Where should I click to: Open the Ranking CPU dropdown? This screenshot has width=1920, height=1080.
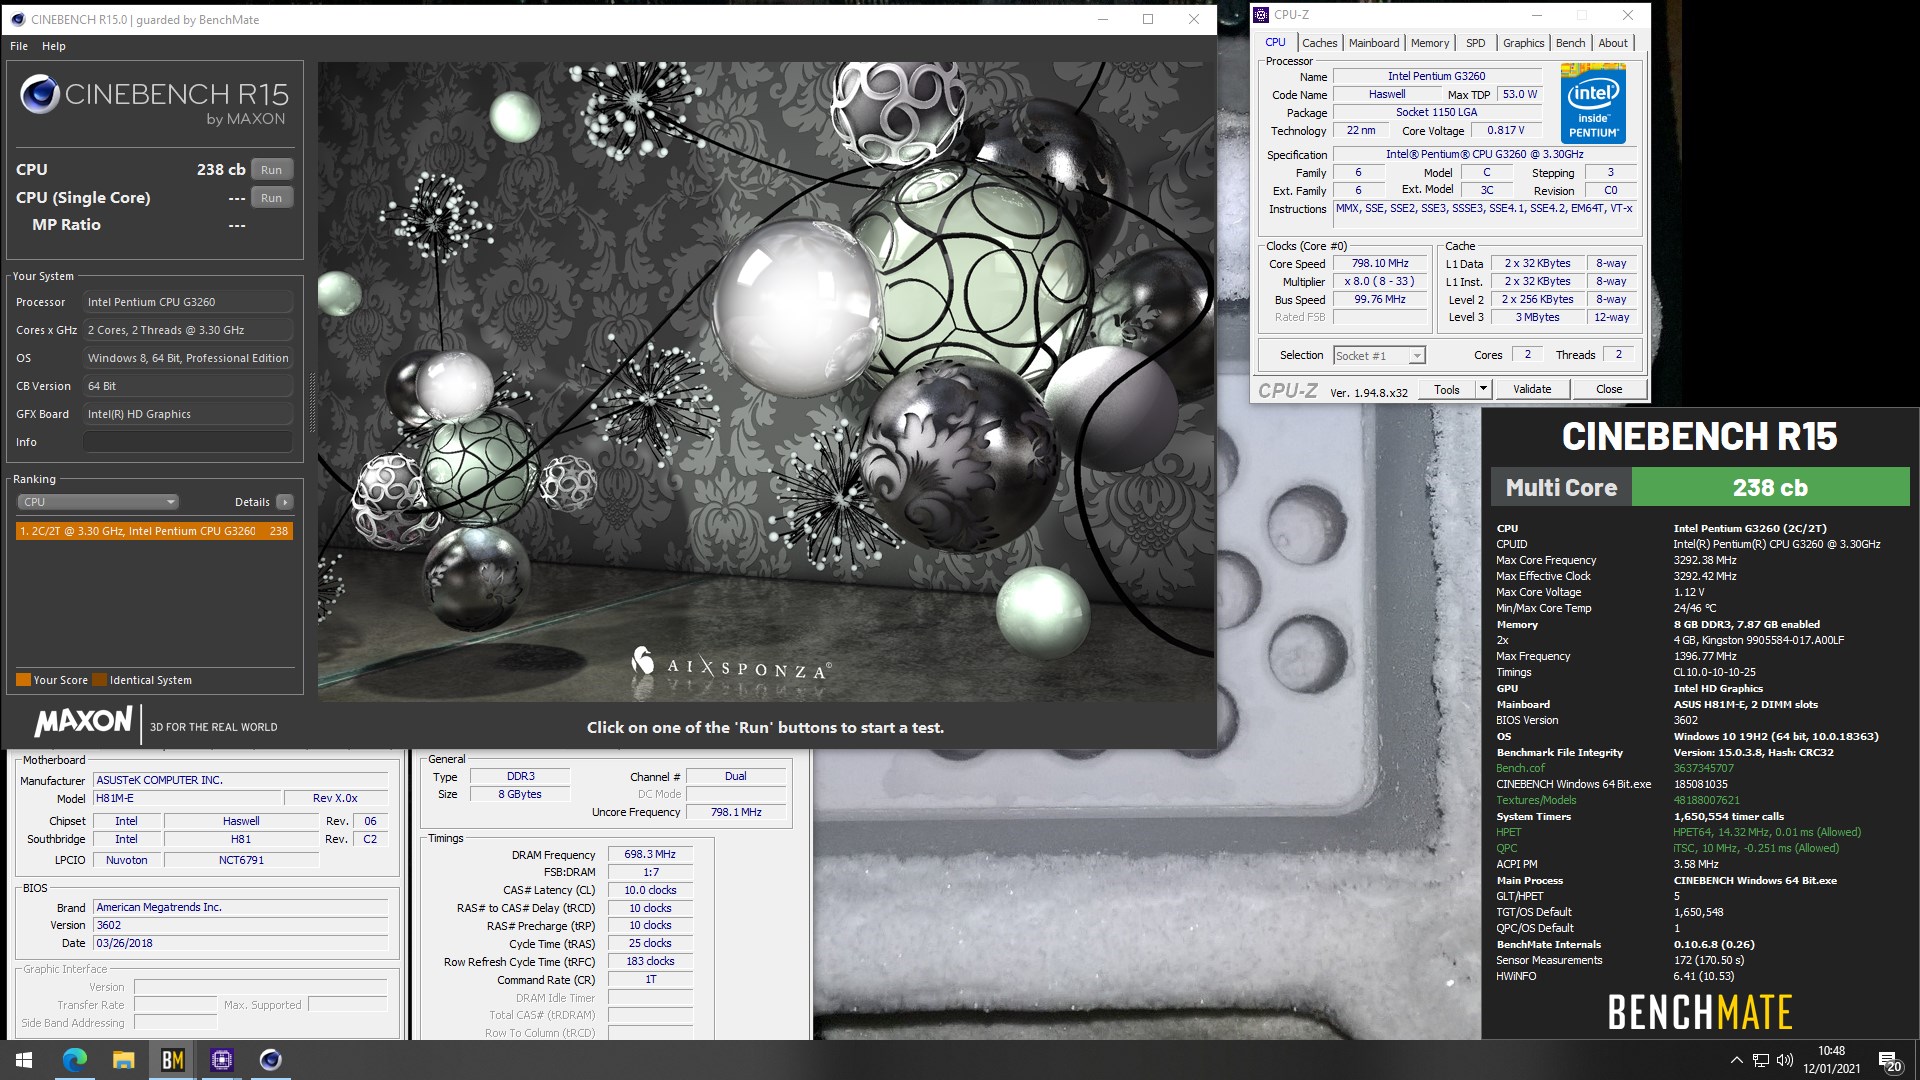click(x=97, y=502)
